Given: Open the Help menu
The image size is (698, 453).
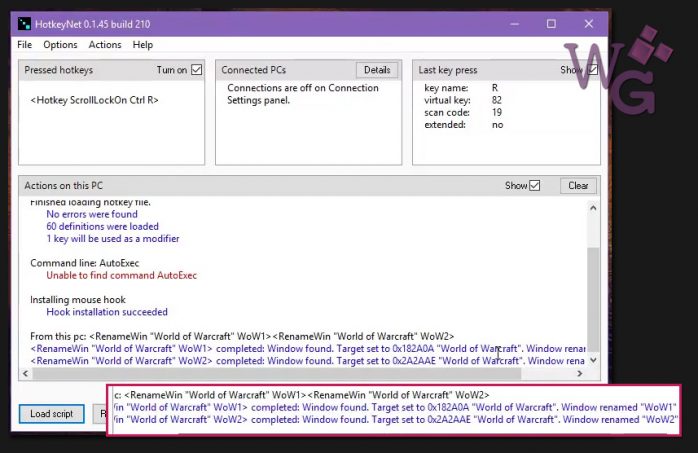Looking at the screenshot, I should pos(143,45).
